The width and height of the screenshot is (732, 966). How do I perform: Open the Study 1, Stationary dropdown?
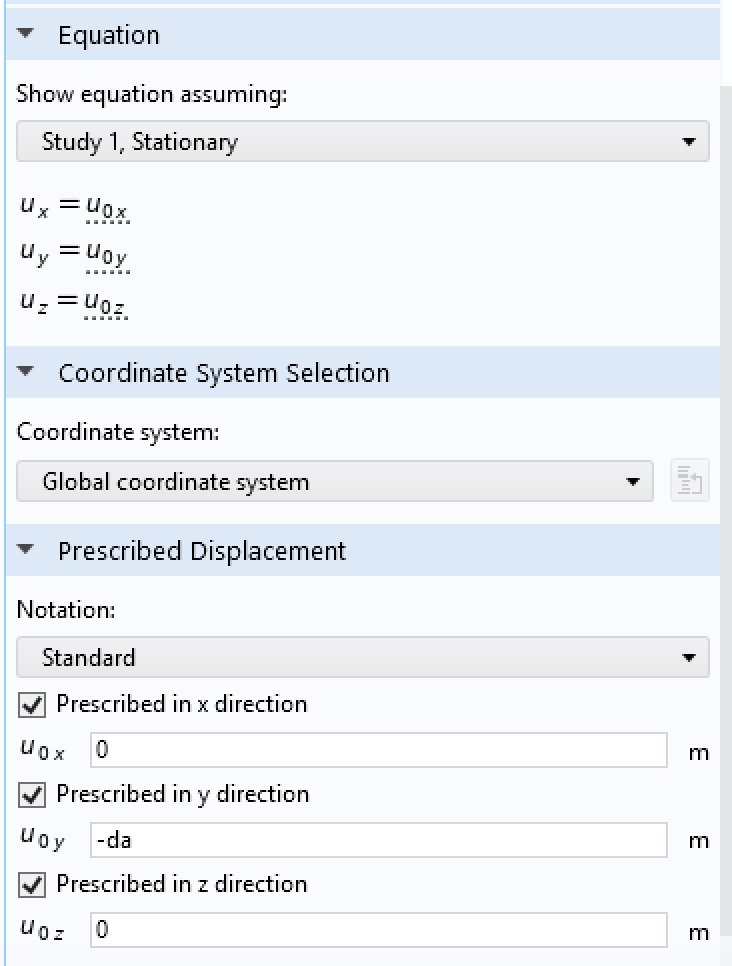pos(362,142)
